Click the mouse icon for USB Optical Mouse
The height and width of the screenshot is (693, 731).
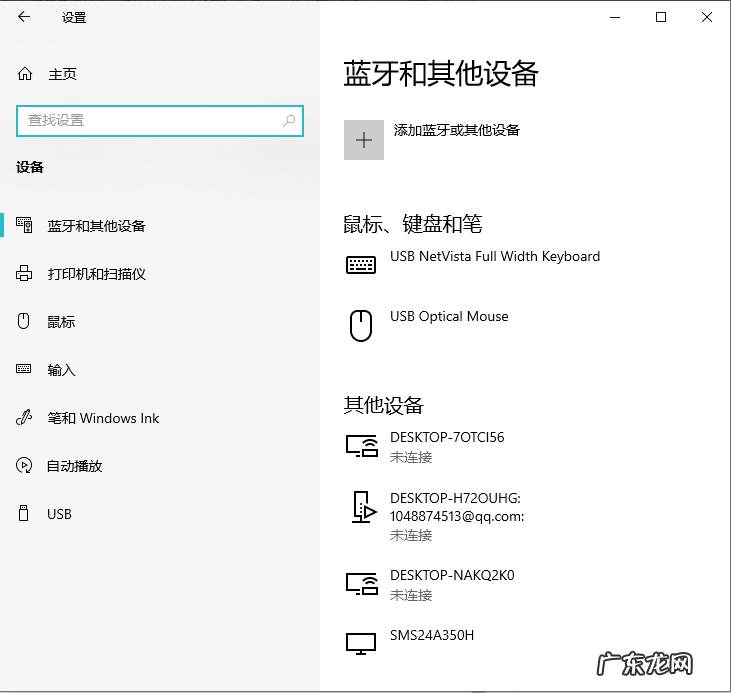(361, 326)
